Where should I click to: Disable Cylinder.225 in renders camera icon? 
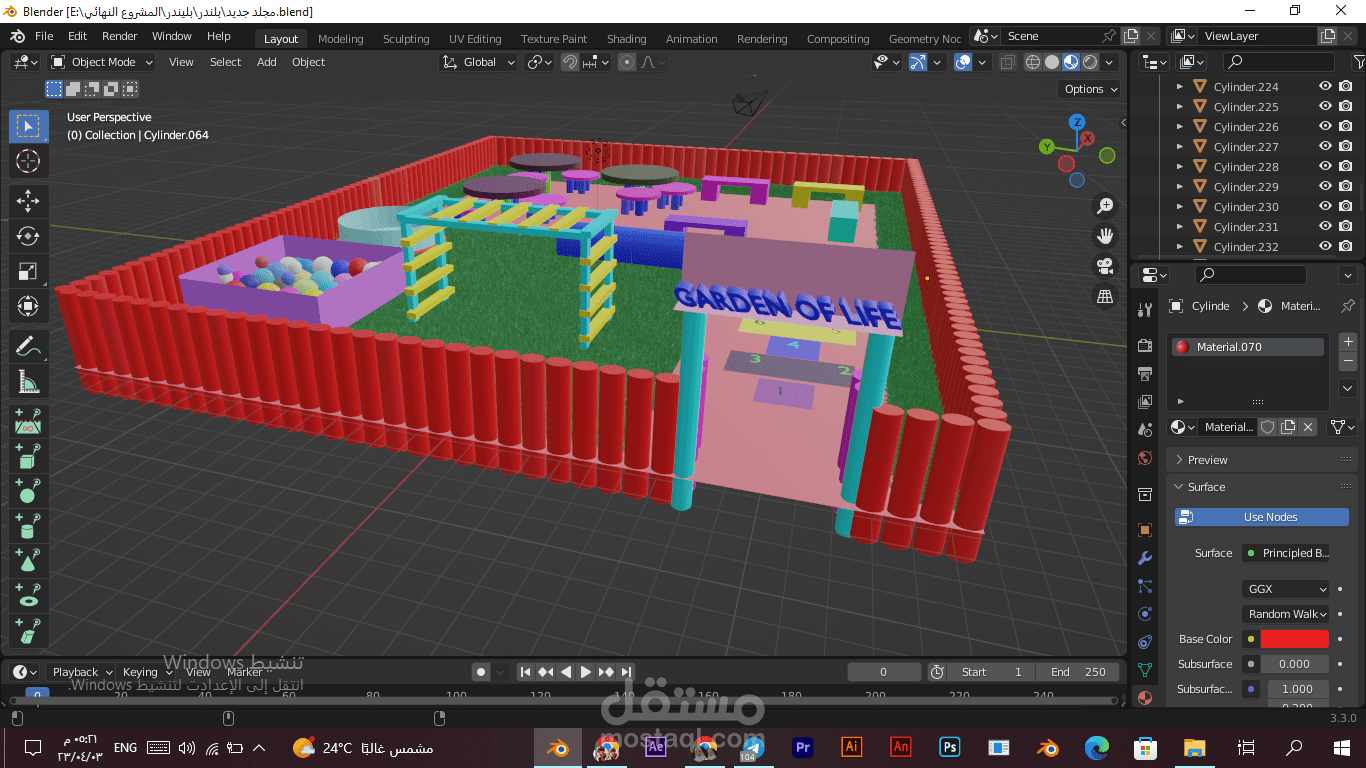pyautogui.click(x=1346, y=106)
